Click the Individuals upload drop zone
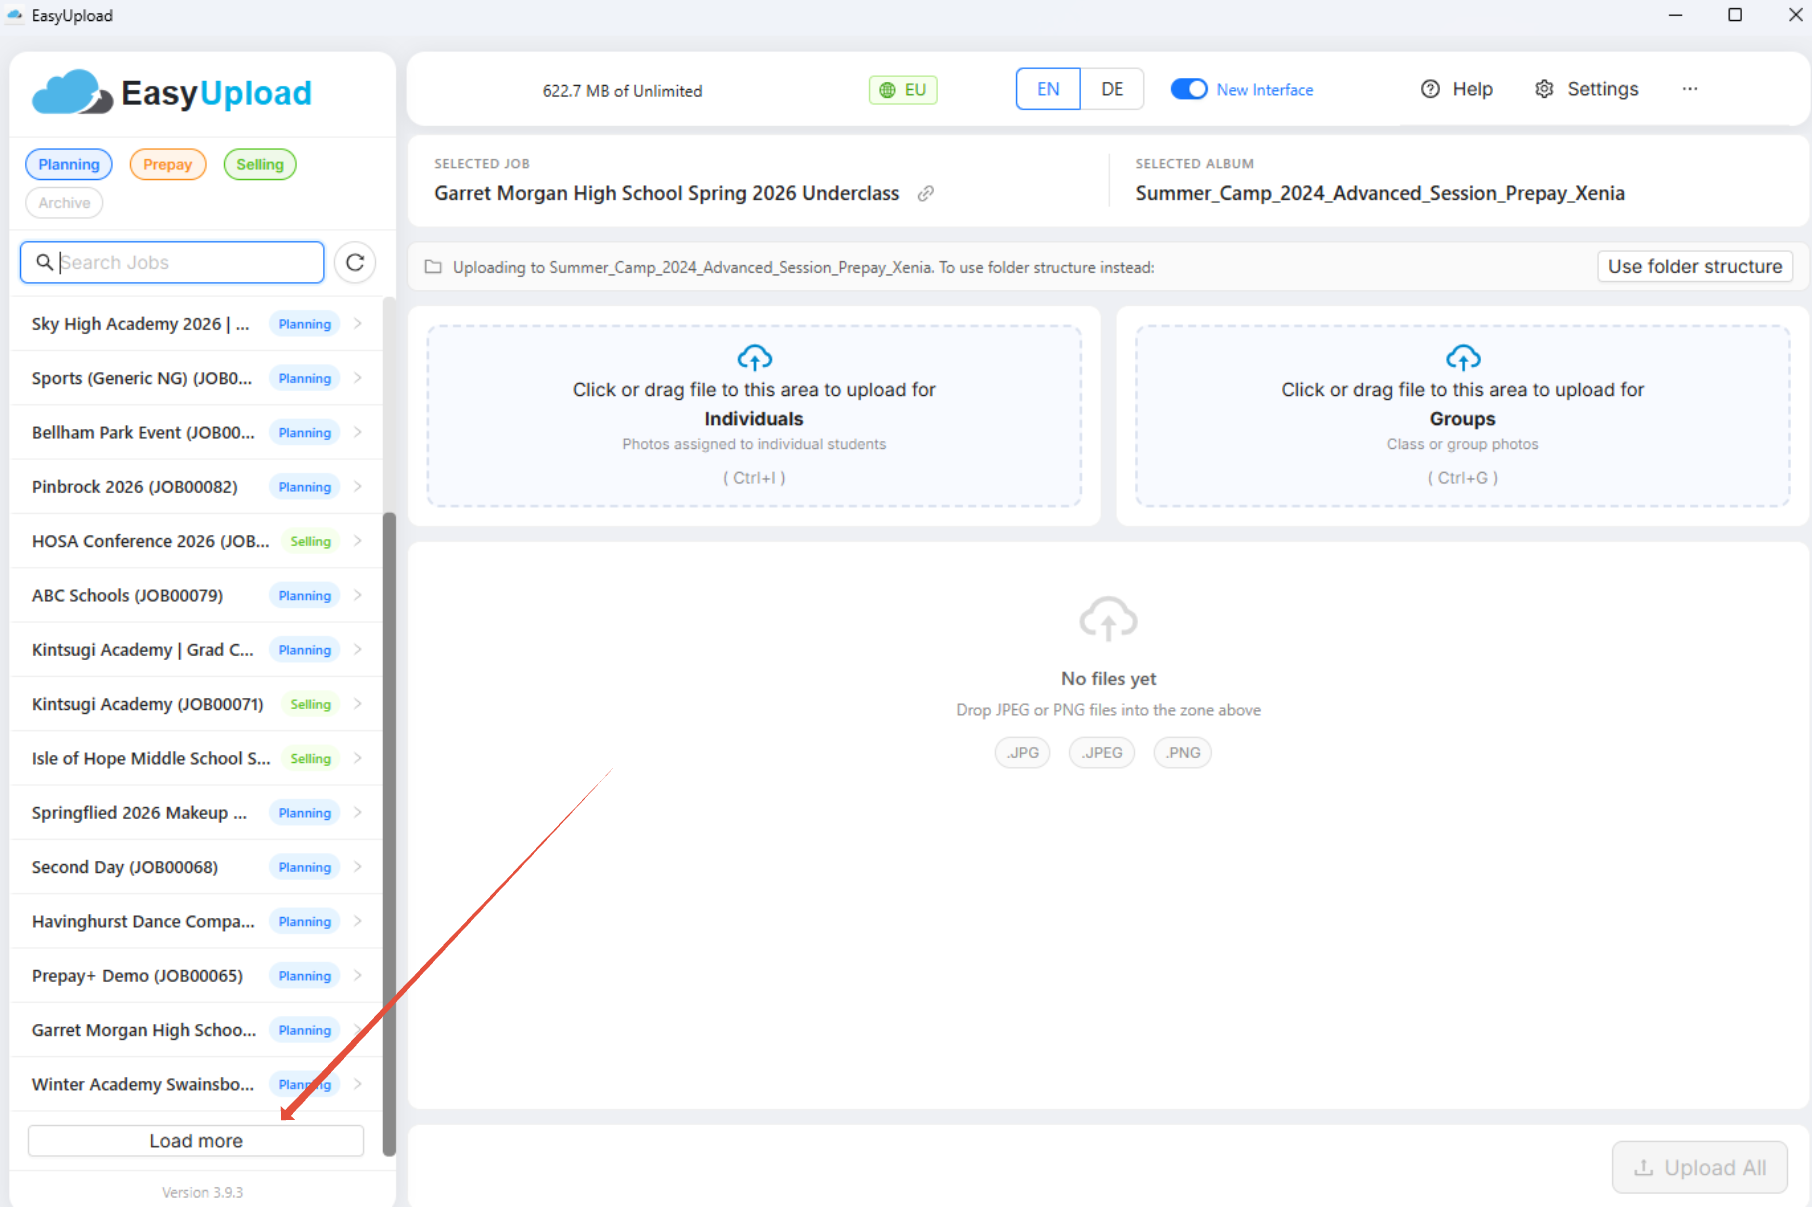1812x1207 pixels. [754, 416]
